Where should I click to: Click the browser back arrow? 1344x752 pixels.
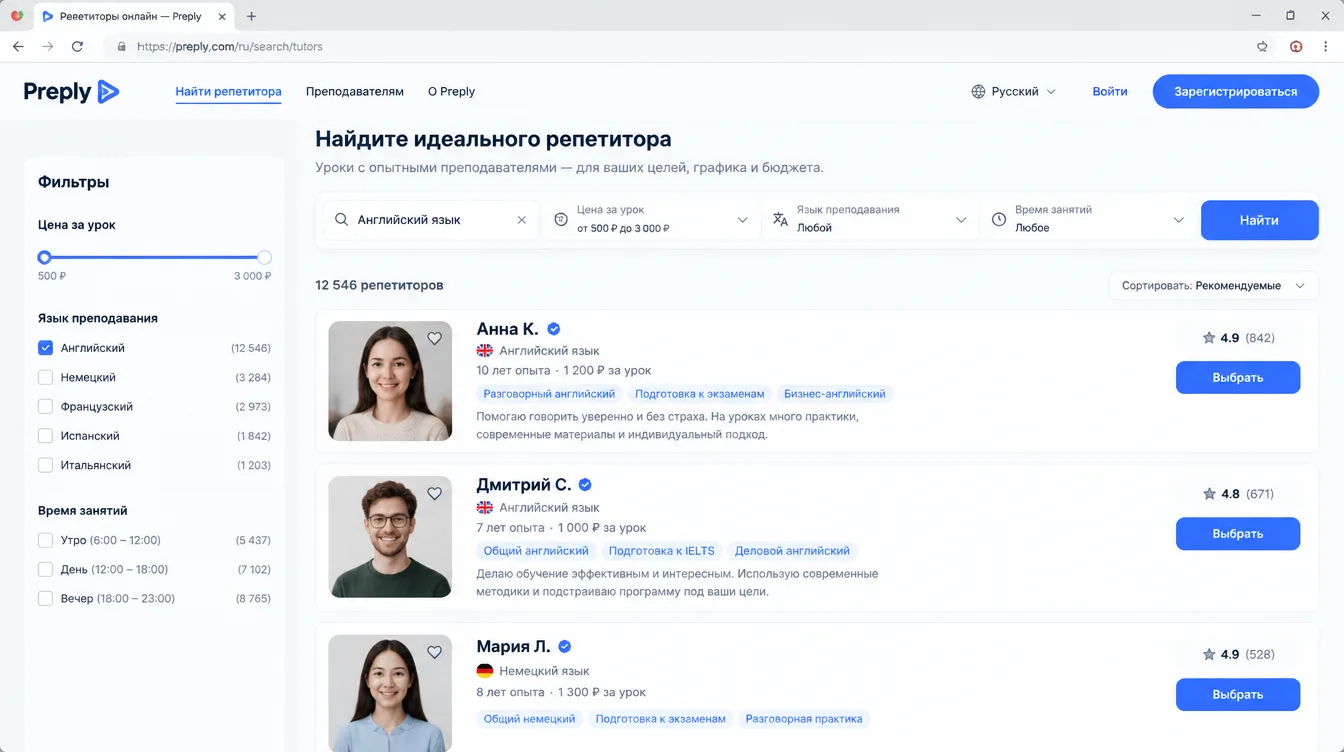coord(18,46)
